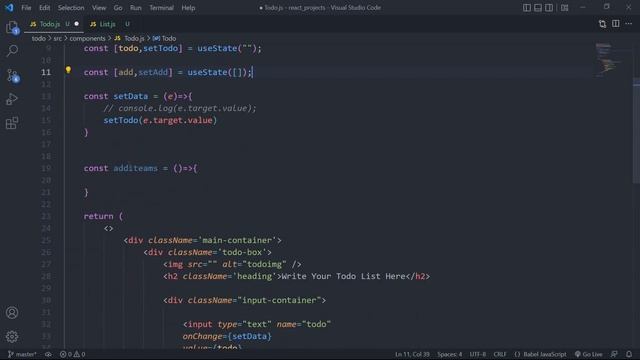Click the unsaved dot on Todo.js tab
The width and height of the screenshot is (640, 360).
click(x=77, y=24)
